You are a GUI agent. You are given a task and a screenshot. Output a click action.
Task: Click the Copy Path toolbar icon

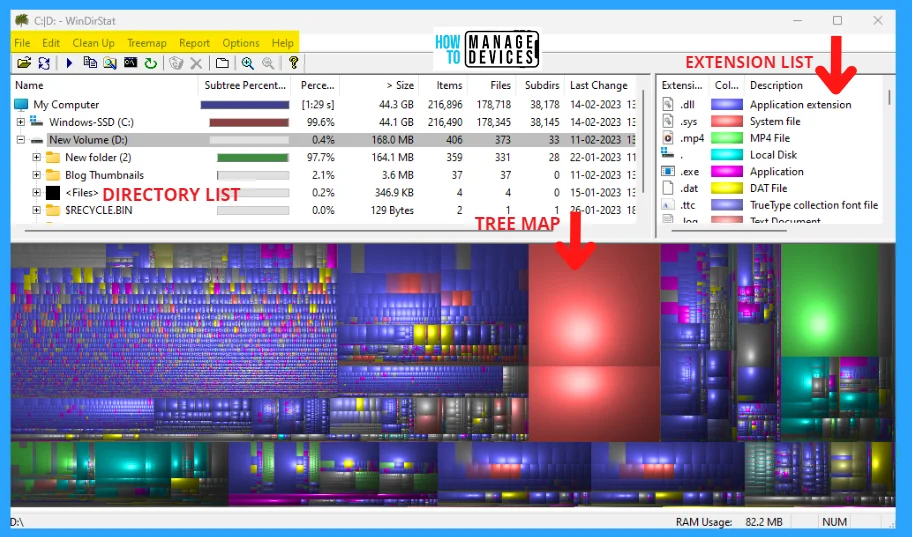pos(90,63)
